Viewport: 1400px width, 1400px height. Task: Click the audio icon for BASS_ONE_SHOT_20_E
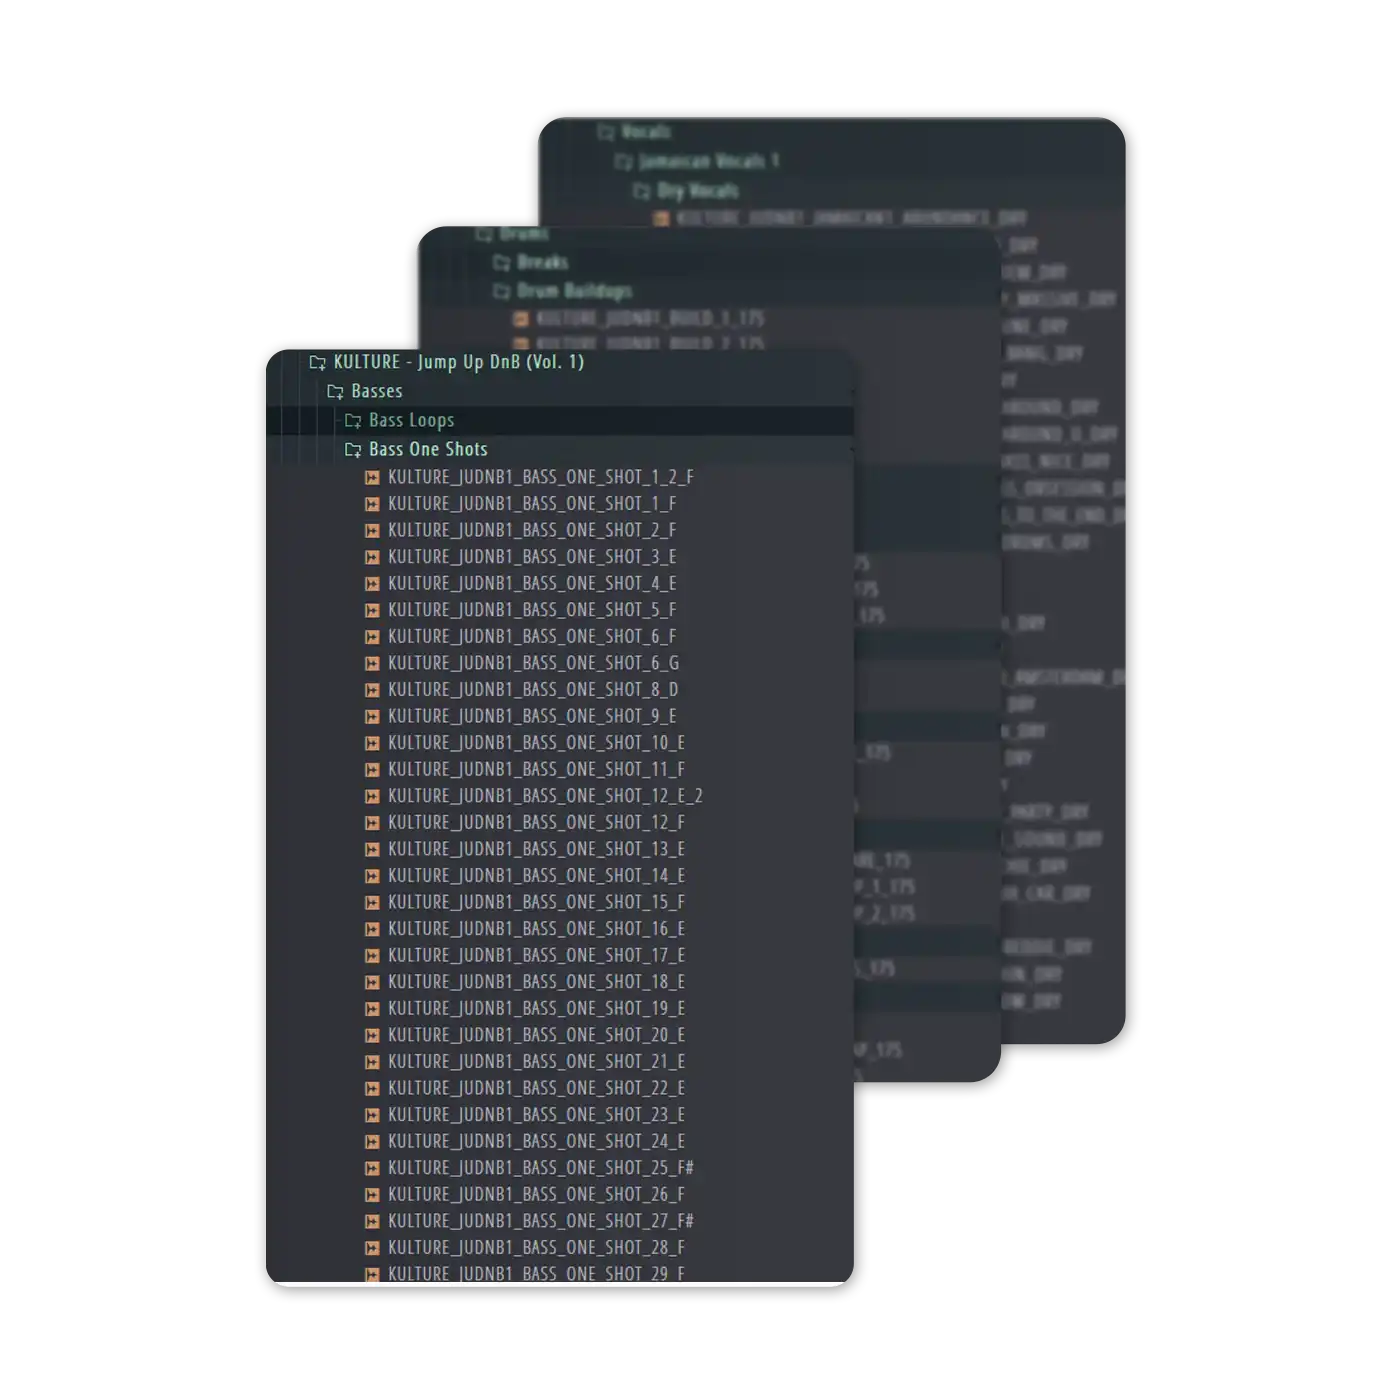pos(372,1036)
